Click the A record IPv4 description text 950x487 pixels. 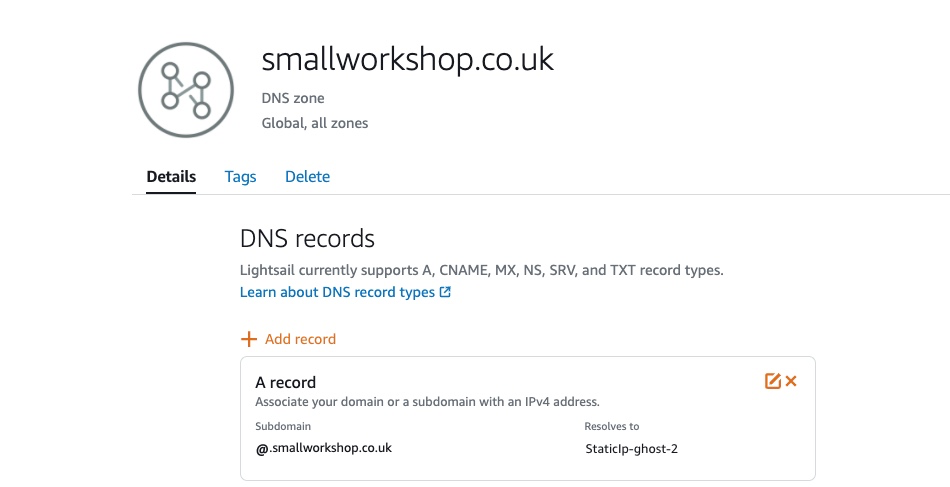(x=427, y=402)
